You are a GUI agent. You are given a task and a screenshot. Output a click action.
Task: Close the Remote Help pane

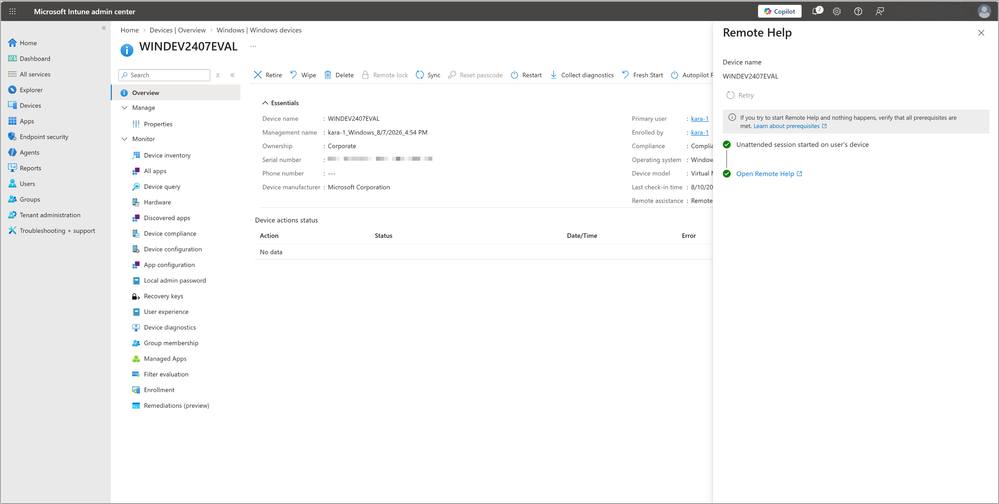[981, 33]
